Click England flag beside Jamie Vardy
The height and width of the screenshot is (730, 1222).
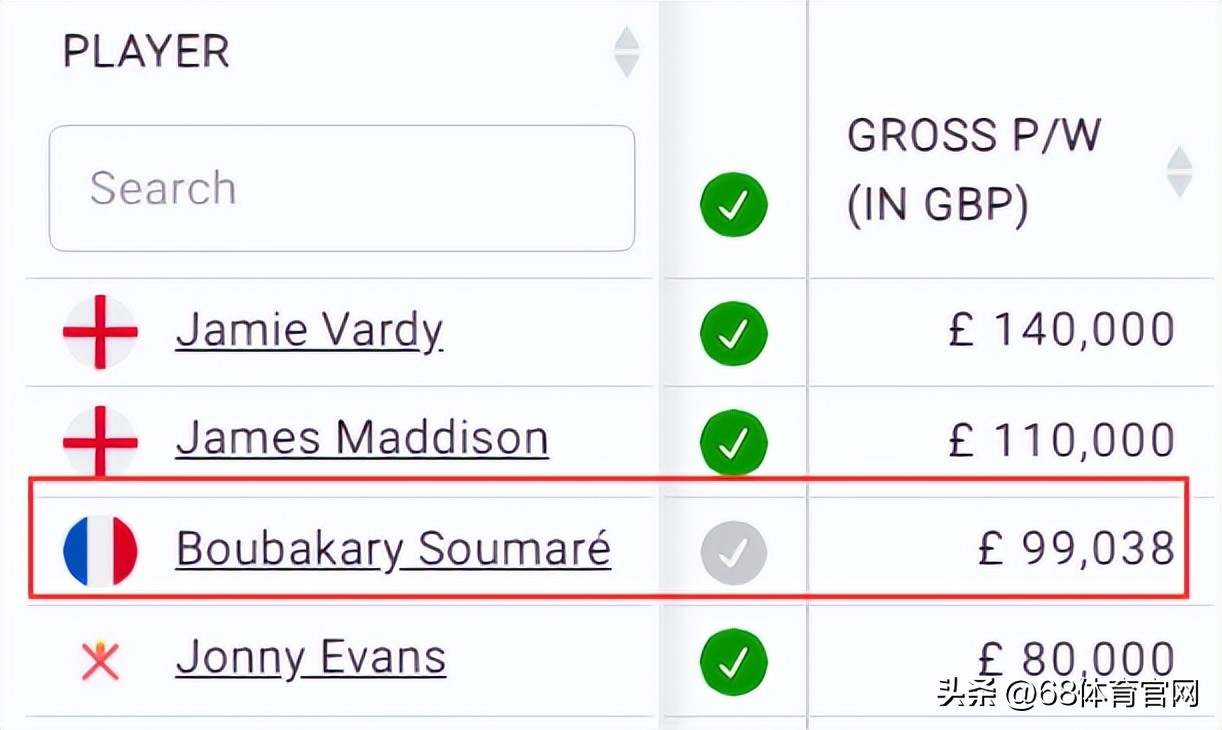(100, 332)
